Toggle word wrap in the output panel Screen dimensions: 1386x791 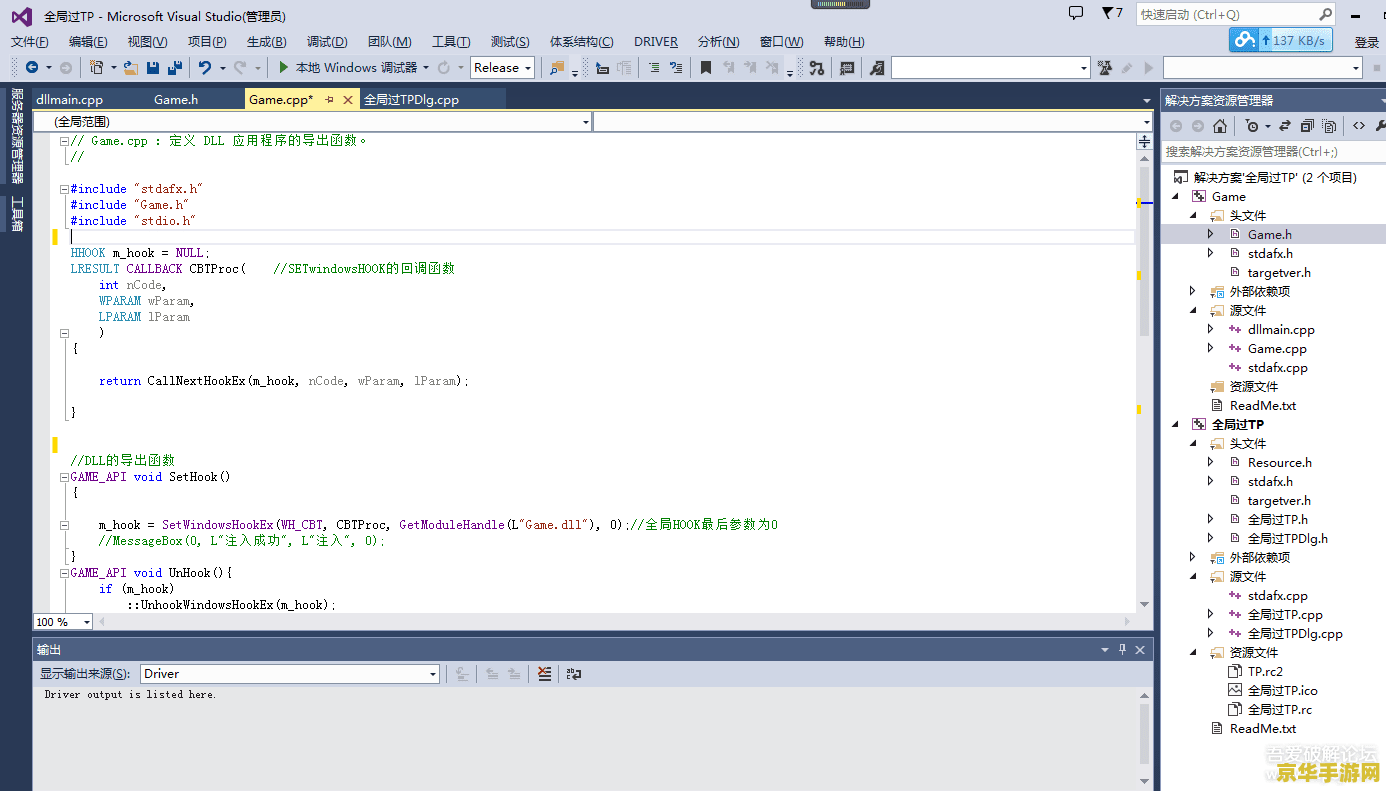click(573, 674)
